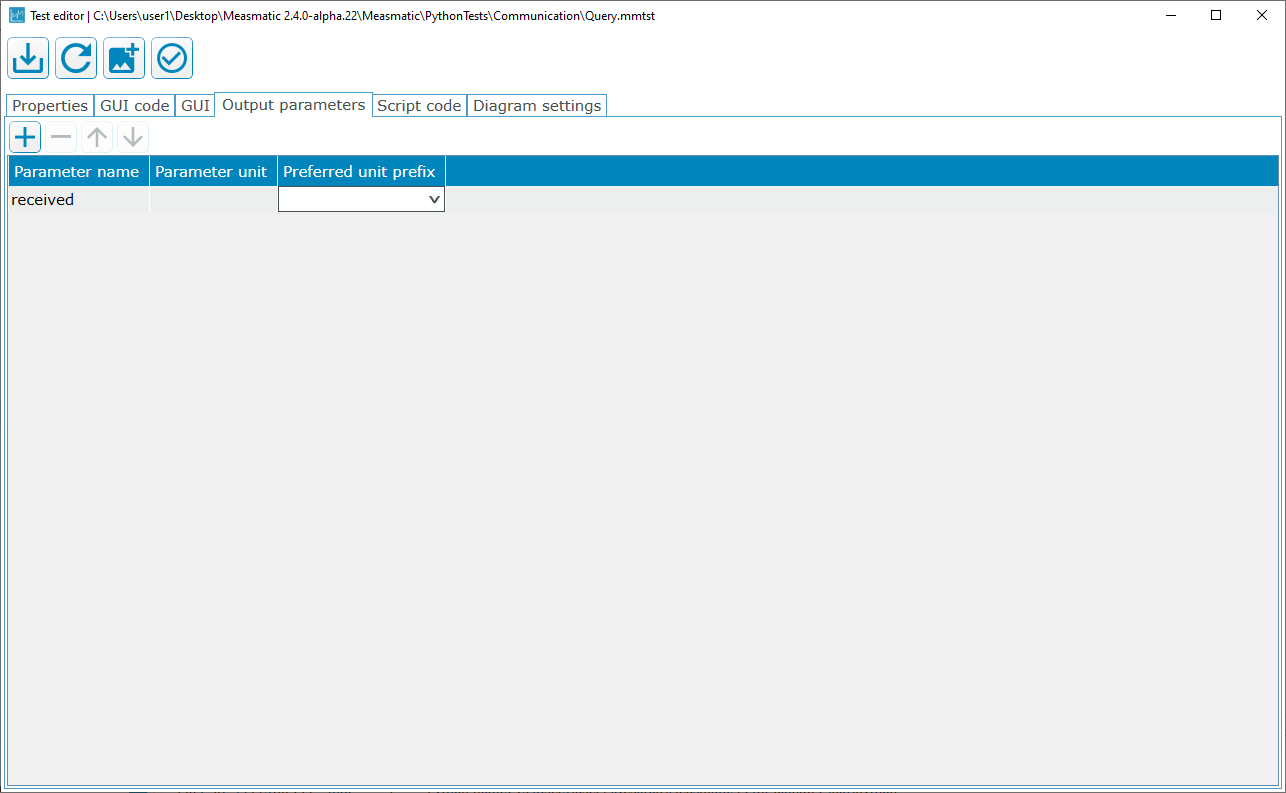Image resolution: width=1286 pixels, height=793 pixels.
Task: Close the Test editor window
Action: pyautogui.click(x=1262, y=15)
